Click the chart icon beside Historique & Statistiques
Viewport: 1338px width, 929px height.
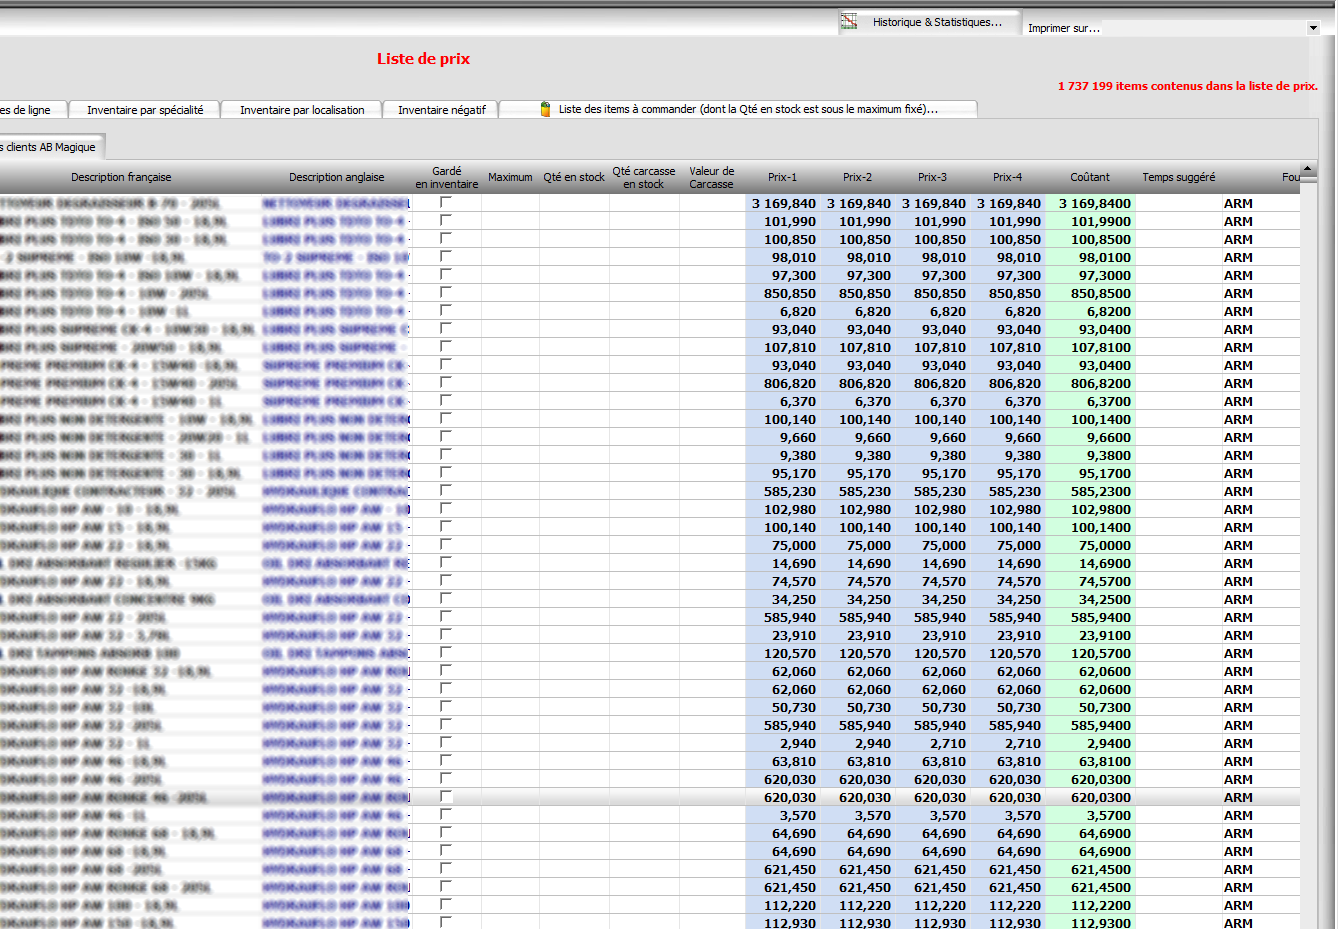849,21
